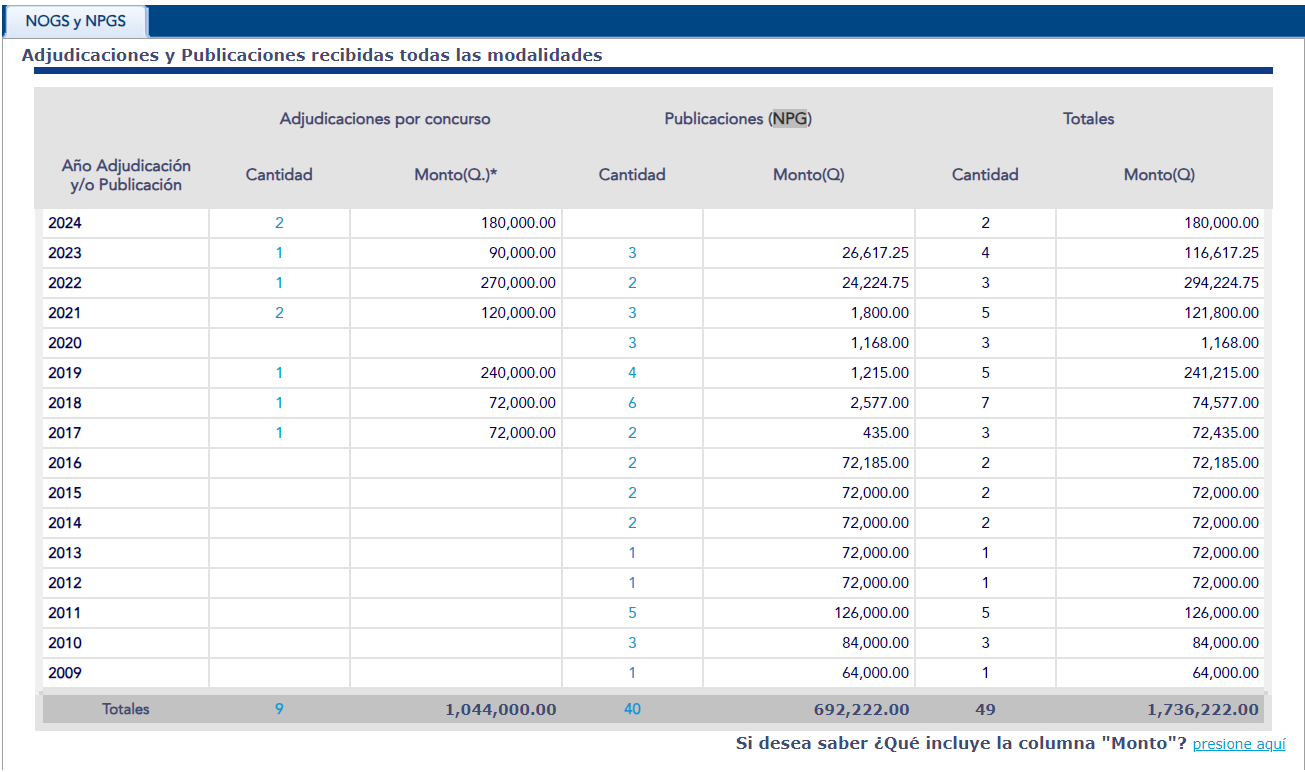Screen dimensions: 1305x772
Task: Select the NOGS y NPGS tab
Action: 76,20
